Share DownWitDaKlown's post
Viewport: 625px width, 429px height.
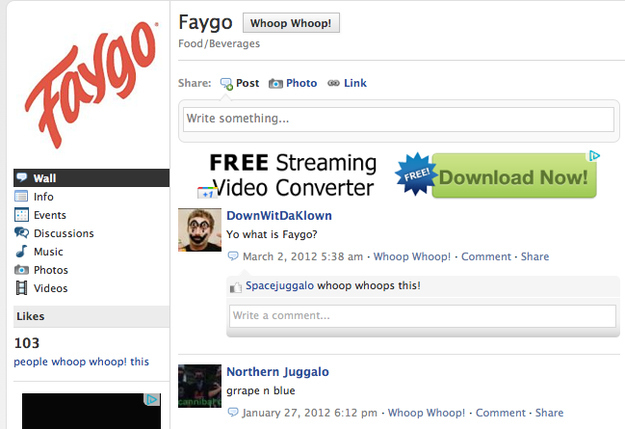tap(535, 256)
